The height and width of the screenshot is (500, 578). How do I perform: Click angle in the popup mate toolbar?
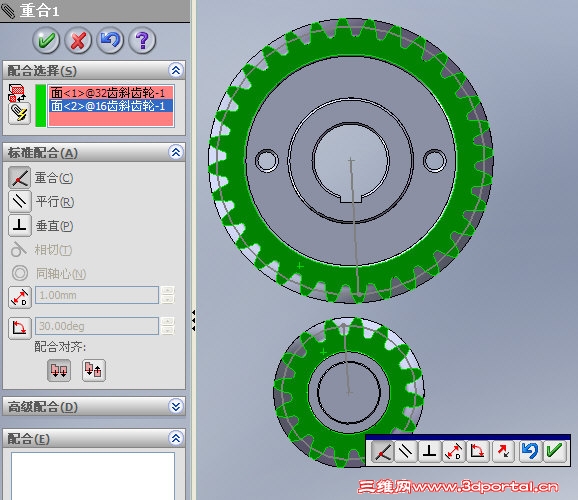tap(478, 451)
